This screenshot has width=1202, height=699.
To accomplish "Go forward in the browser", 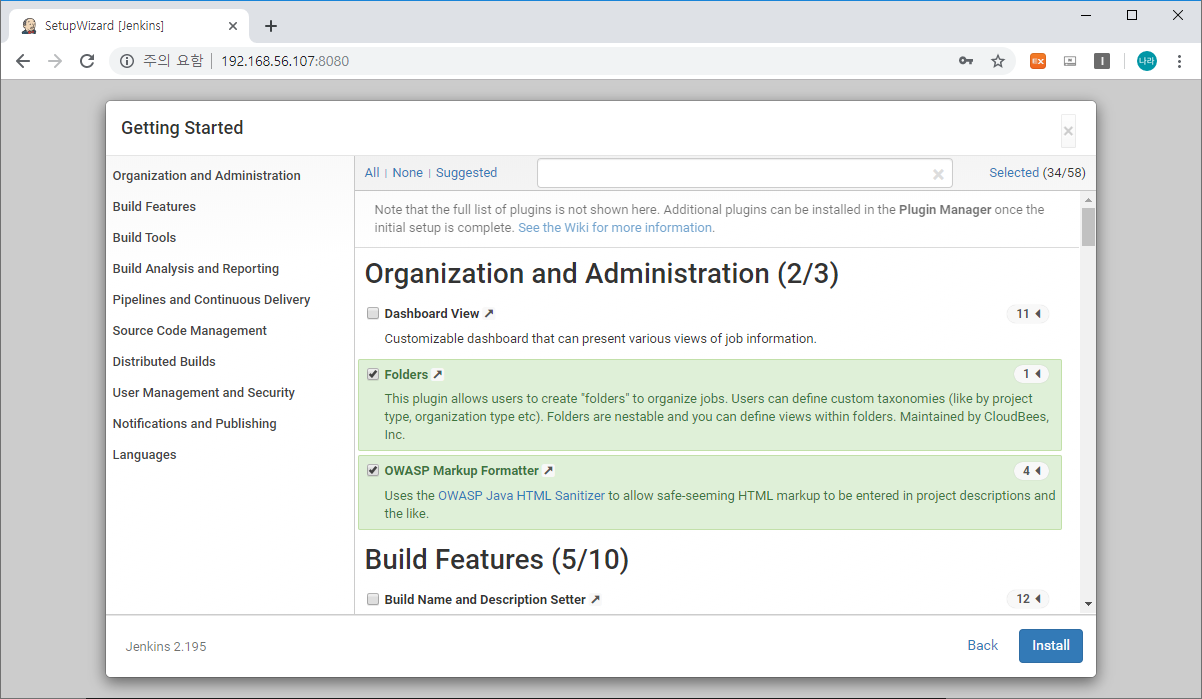I will point(55,61).
